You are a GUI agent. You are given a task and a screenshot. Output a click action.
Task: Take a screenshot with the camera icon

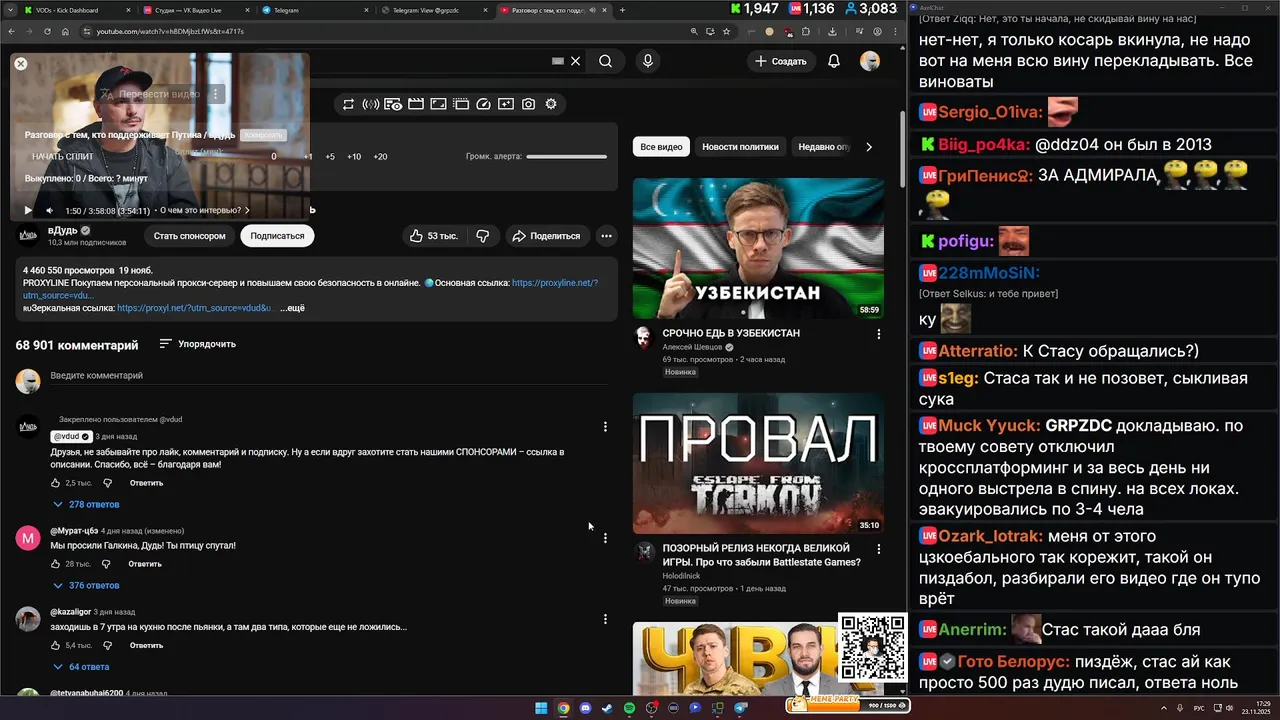[x=528, y=104]
